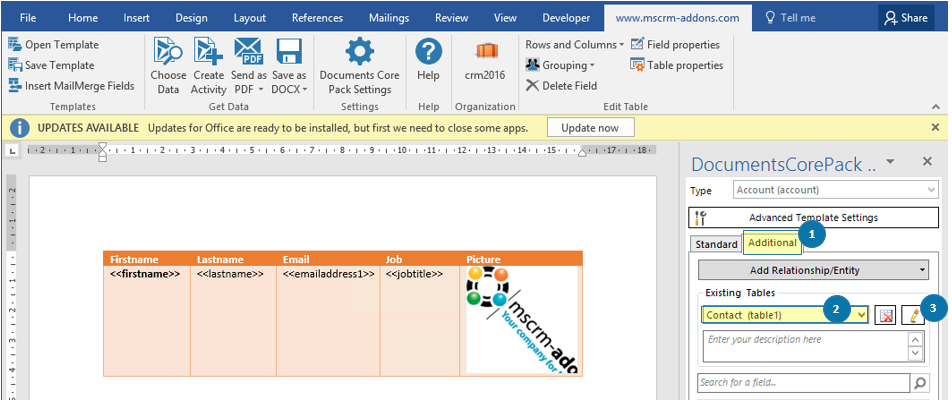The height and width of the screenshot is (400, 952).
Task: Click the Job column header
Action: click(393, 259)
